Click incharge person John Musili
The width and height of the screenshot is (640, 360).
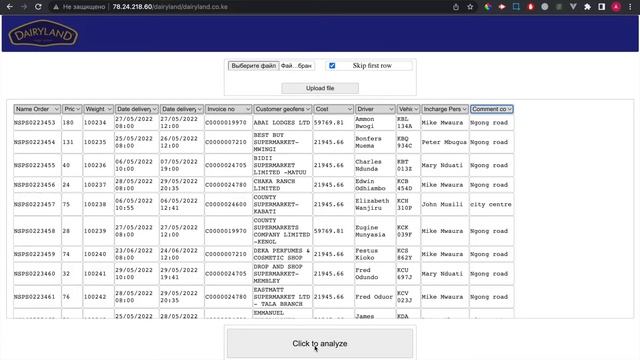[444, 204]
